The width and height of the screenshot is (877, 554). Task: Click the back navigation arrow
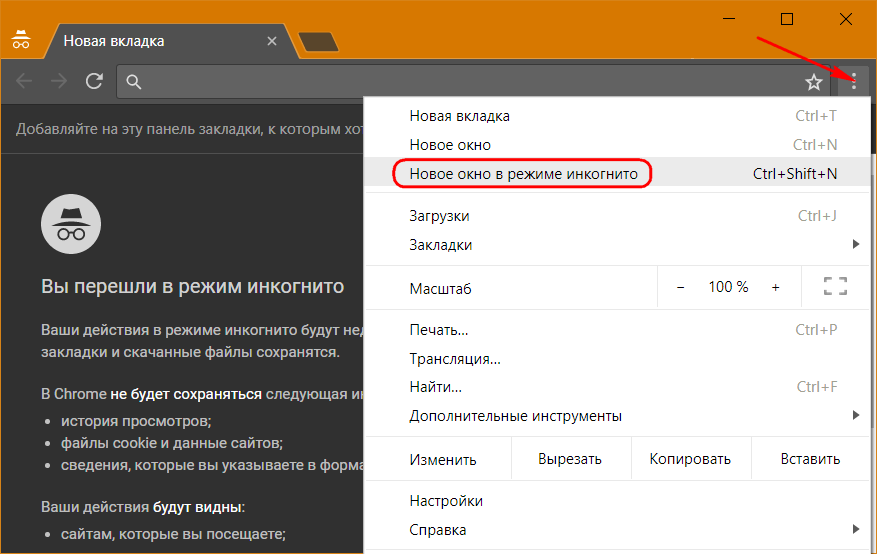(x=24, y=82)
